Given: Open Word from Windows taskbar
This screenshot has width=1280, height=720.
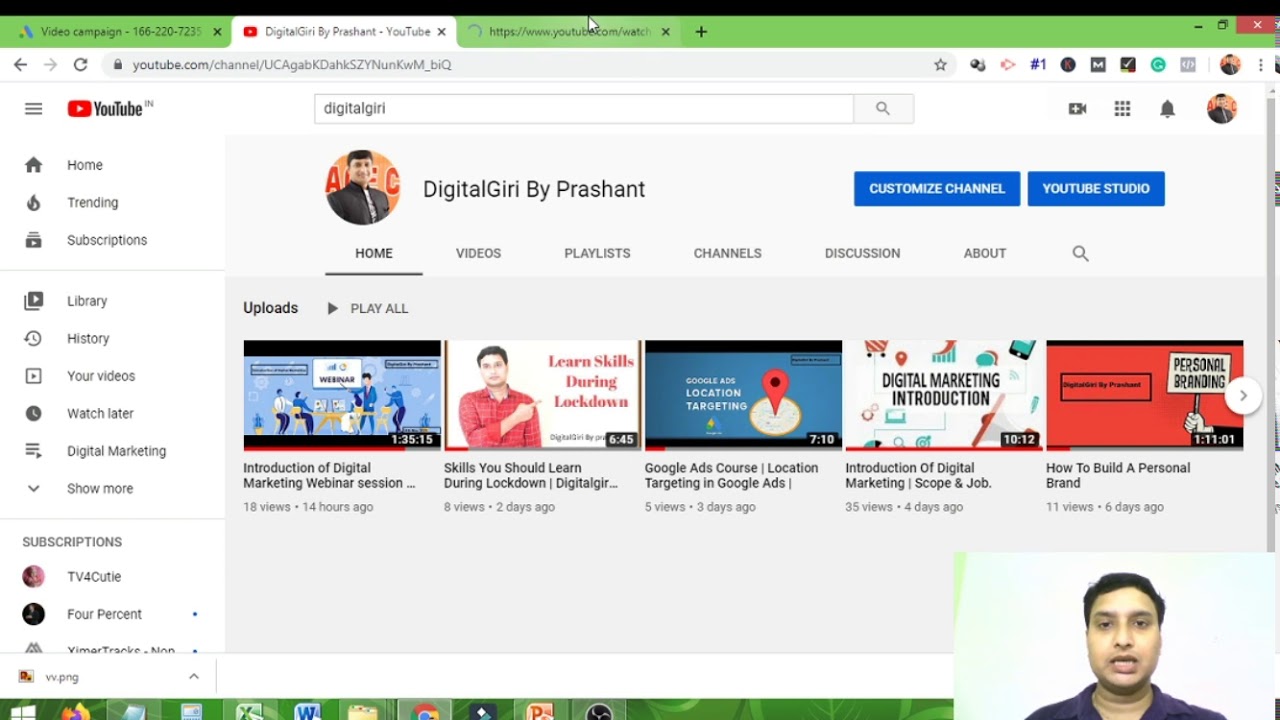Looking at the screenshot, I should click(x=307, y=712).
